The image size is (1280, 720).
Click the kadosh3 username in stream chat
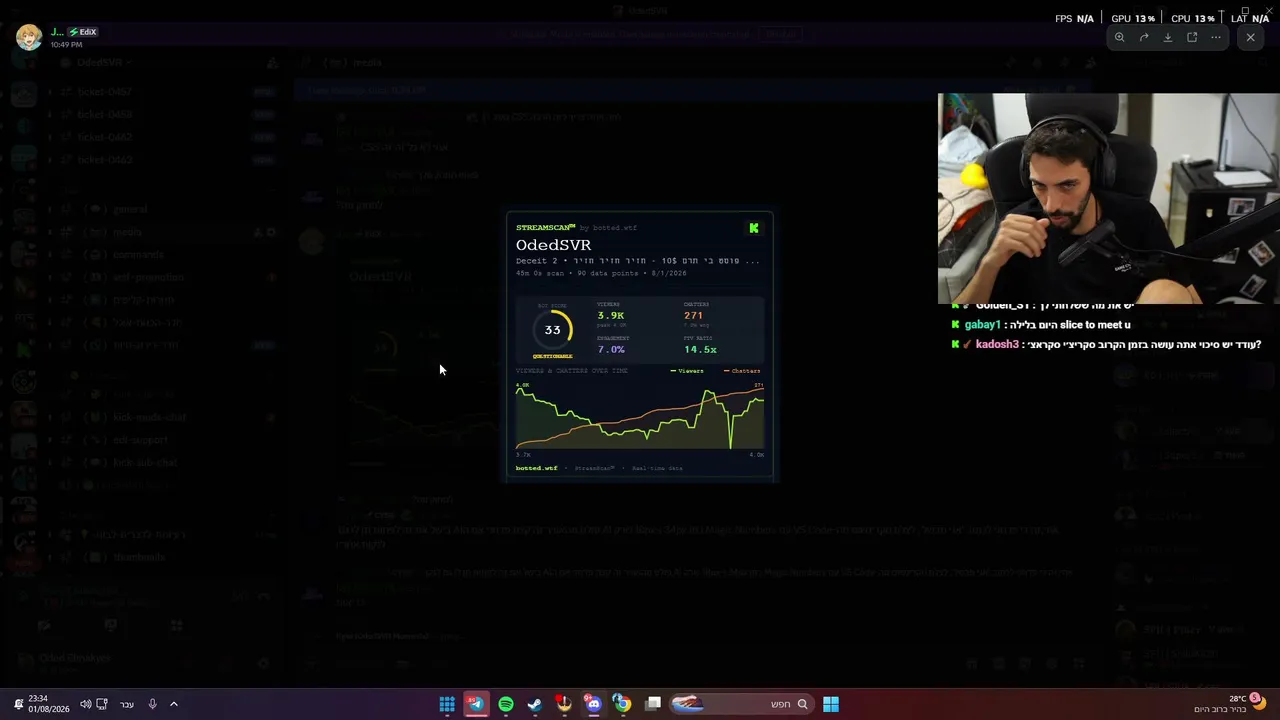[x=997, y=345]
